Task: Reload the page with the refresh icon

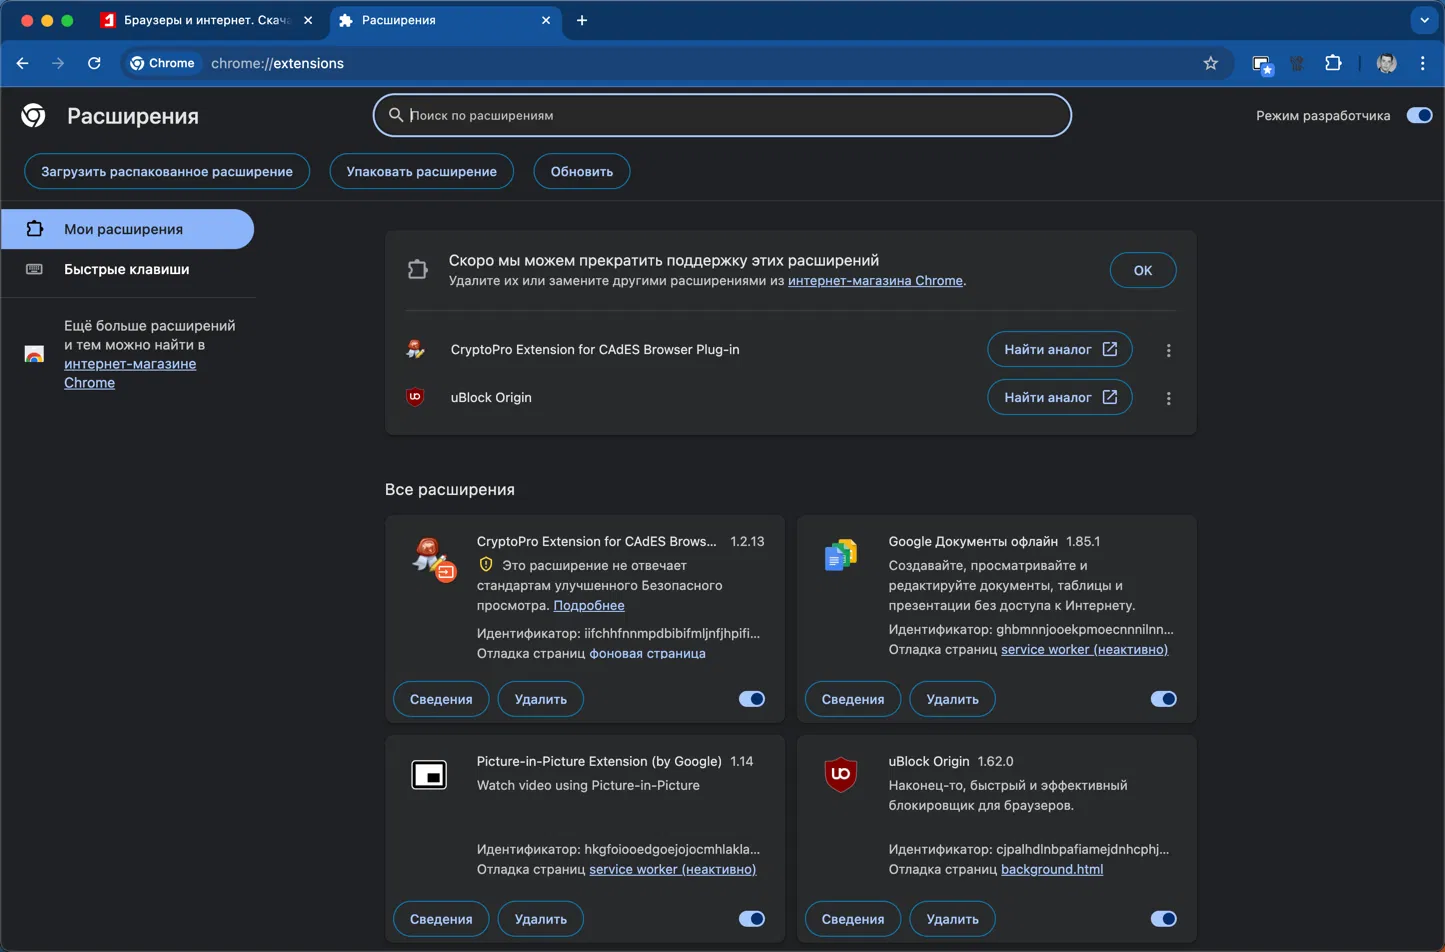Action: click(x=94, y=63)
